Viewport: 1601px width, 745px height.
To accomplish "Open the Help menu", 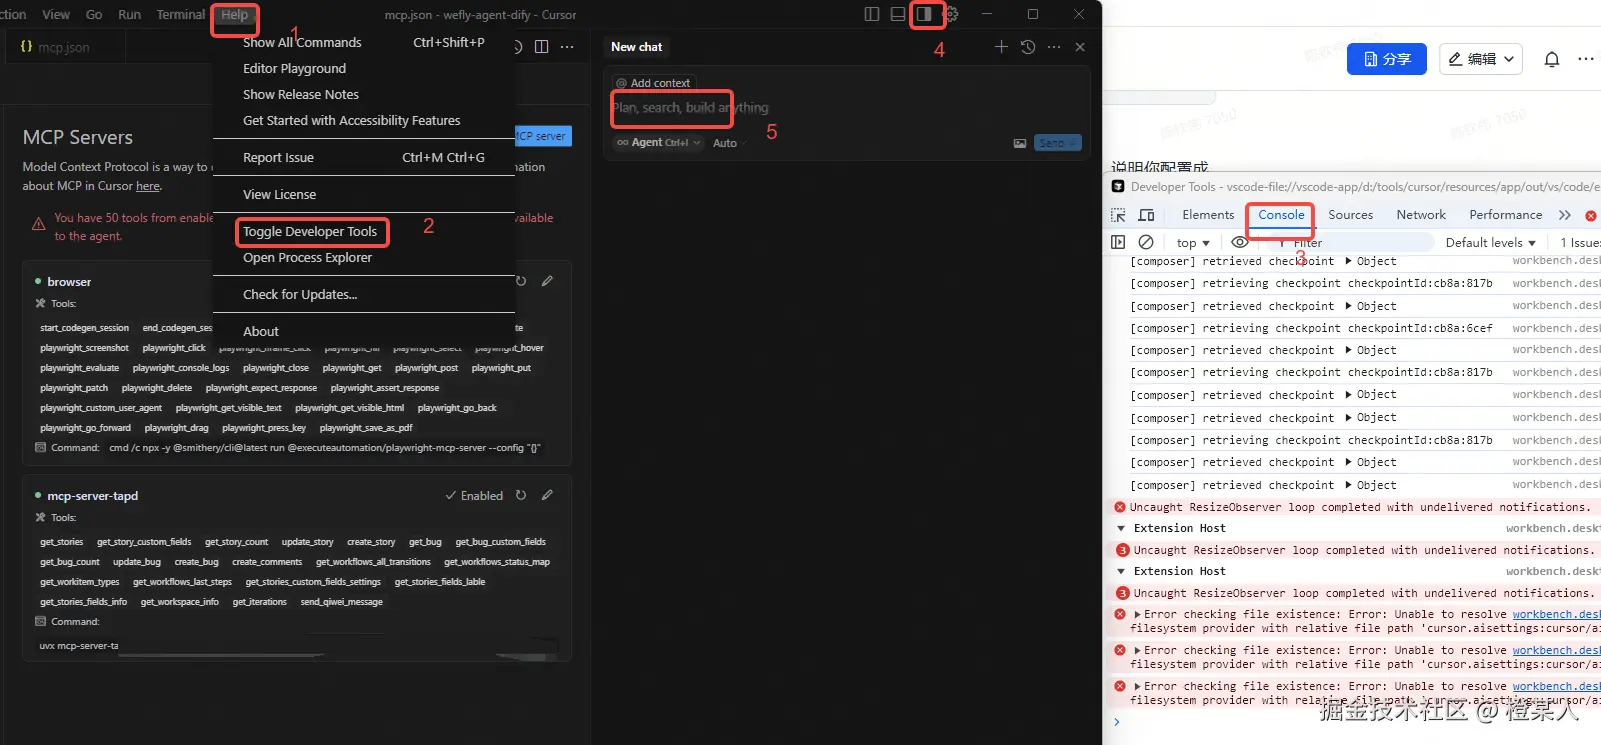I will coord(235,15).
